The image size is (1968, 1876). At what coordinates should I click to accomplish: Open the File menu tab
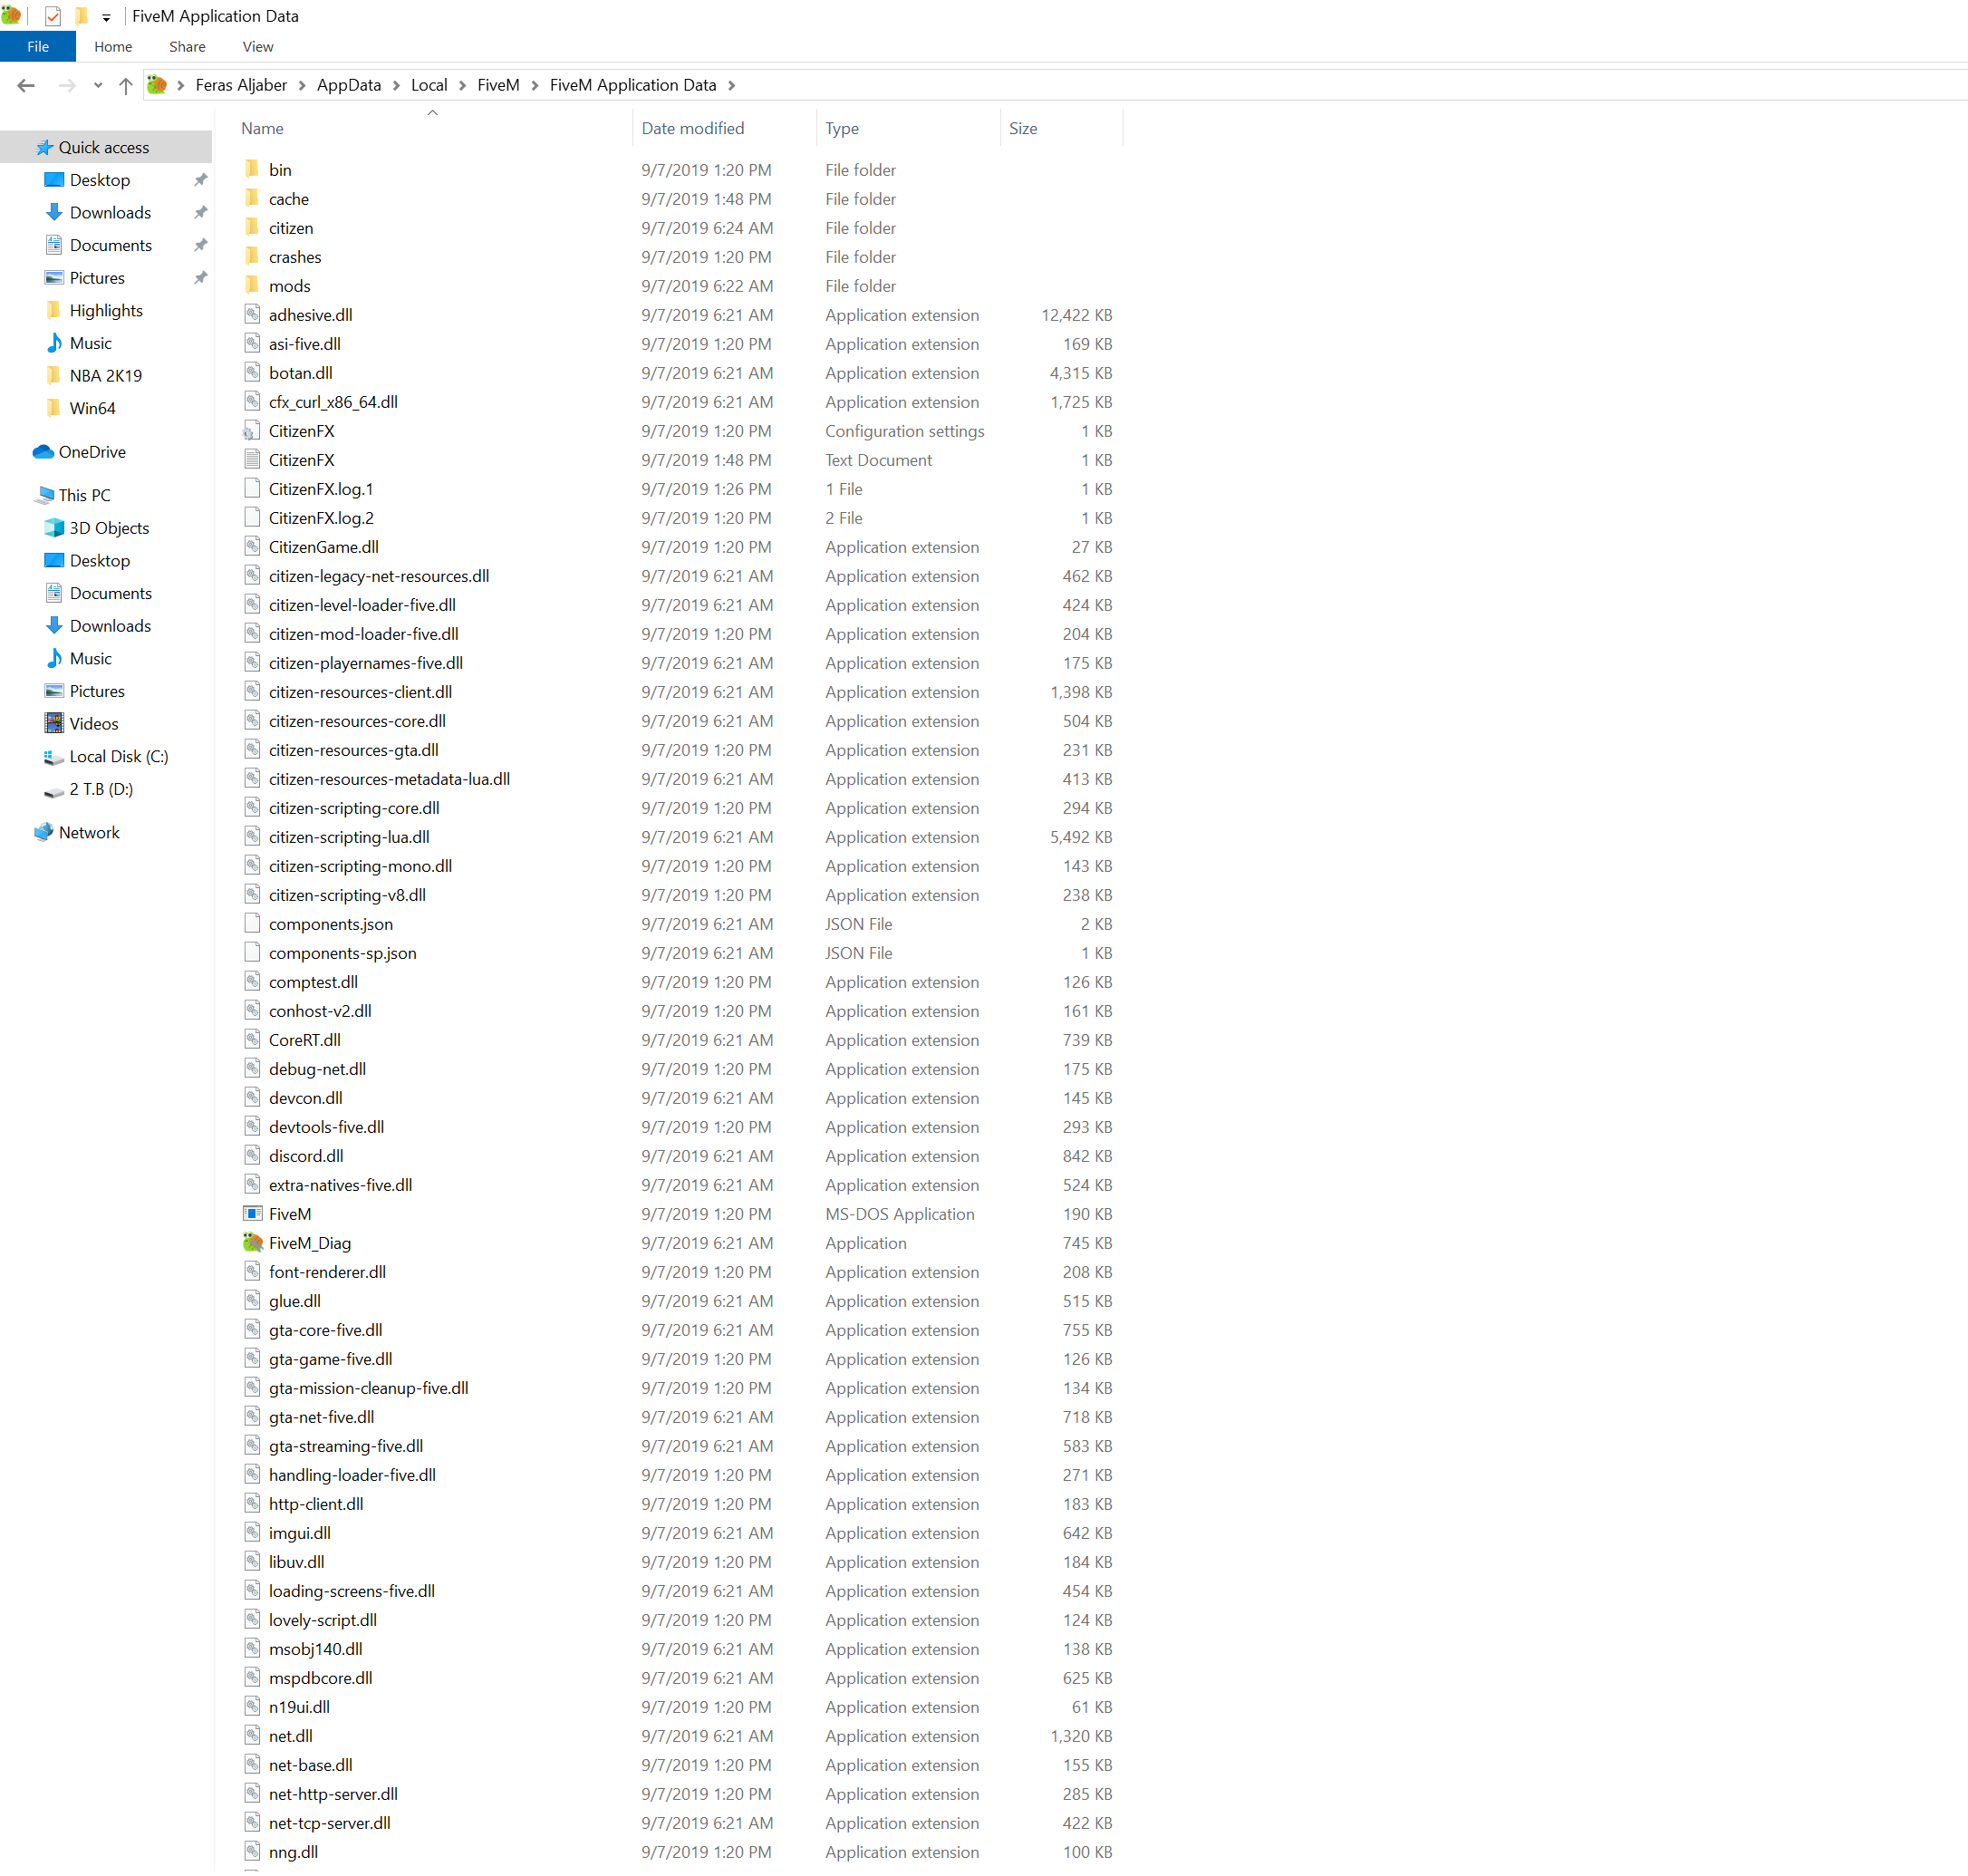38,47
